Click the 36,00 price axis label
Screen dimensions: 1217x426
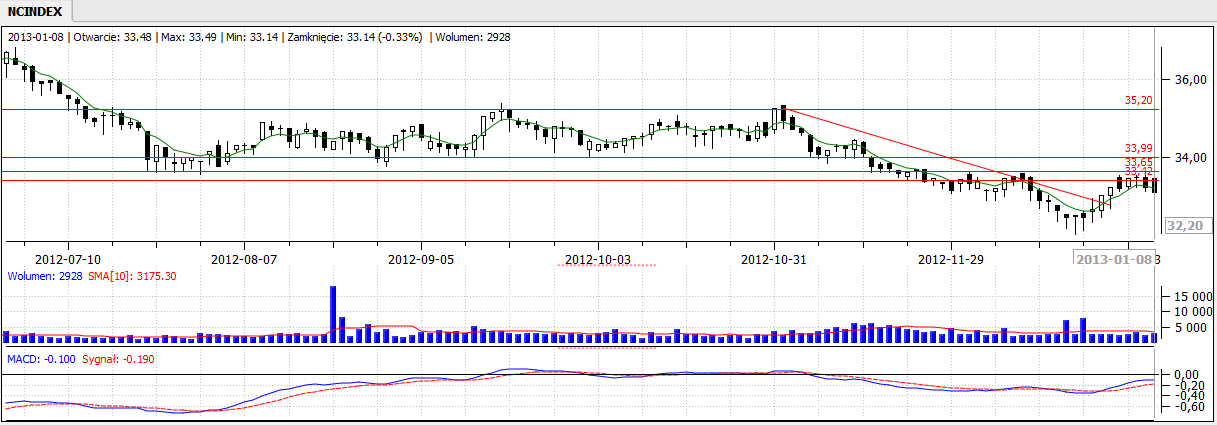1184,79
